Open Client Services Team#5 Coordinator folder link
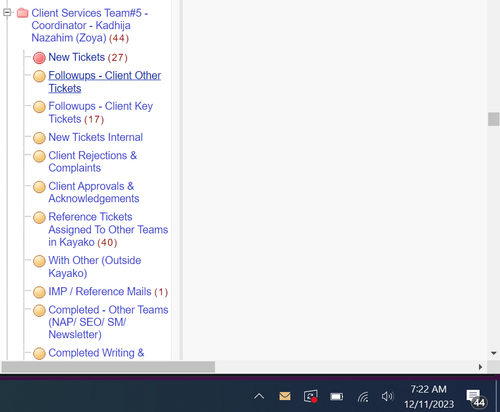Image resolution: width=500 pixels, height=412 pixels. coord(90,25)
